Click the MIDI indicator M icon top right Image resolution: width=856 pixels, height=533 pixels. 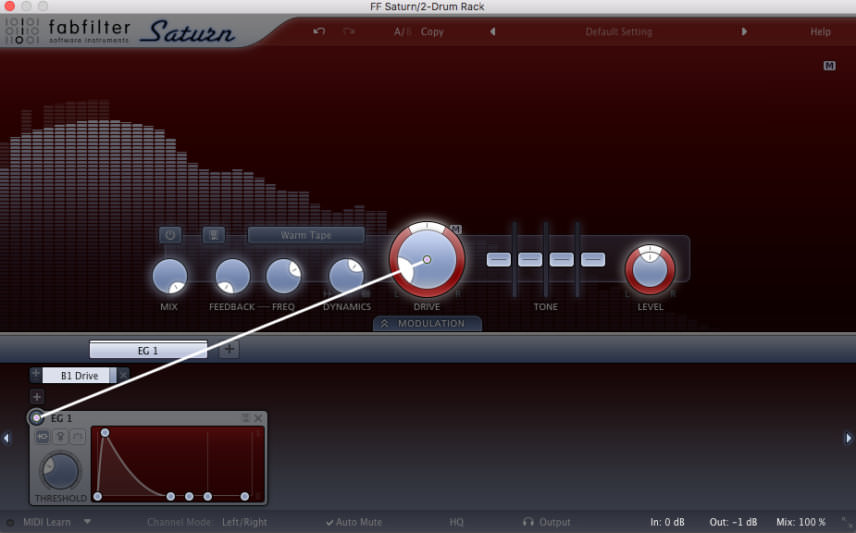(829, 66)
